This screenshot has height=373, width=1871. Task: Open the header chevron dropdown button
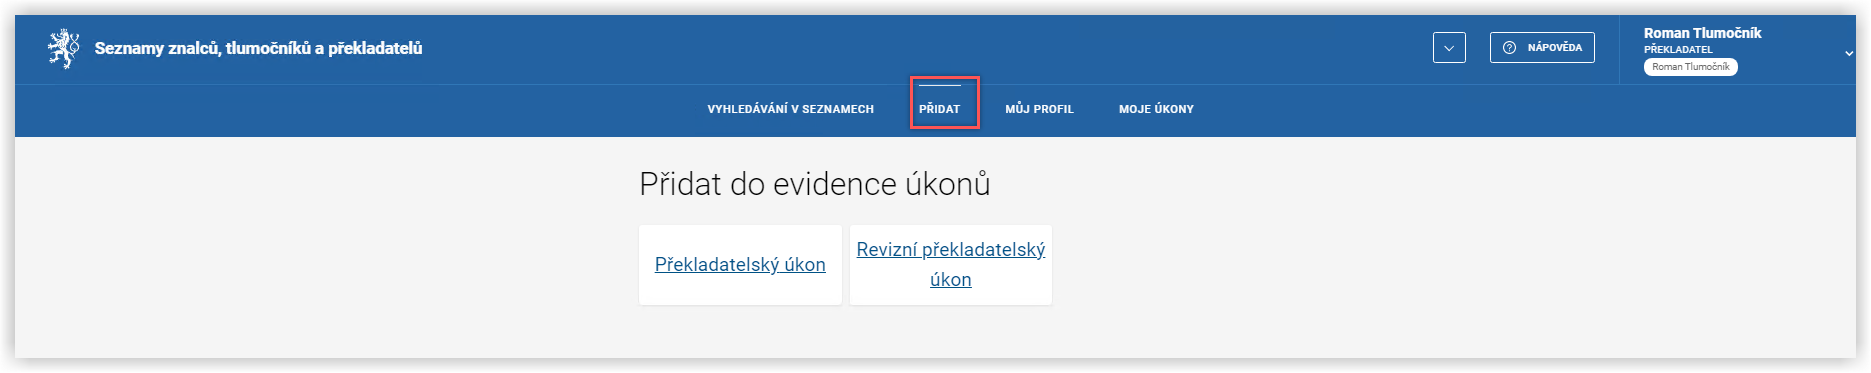pos(1449,48)
